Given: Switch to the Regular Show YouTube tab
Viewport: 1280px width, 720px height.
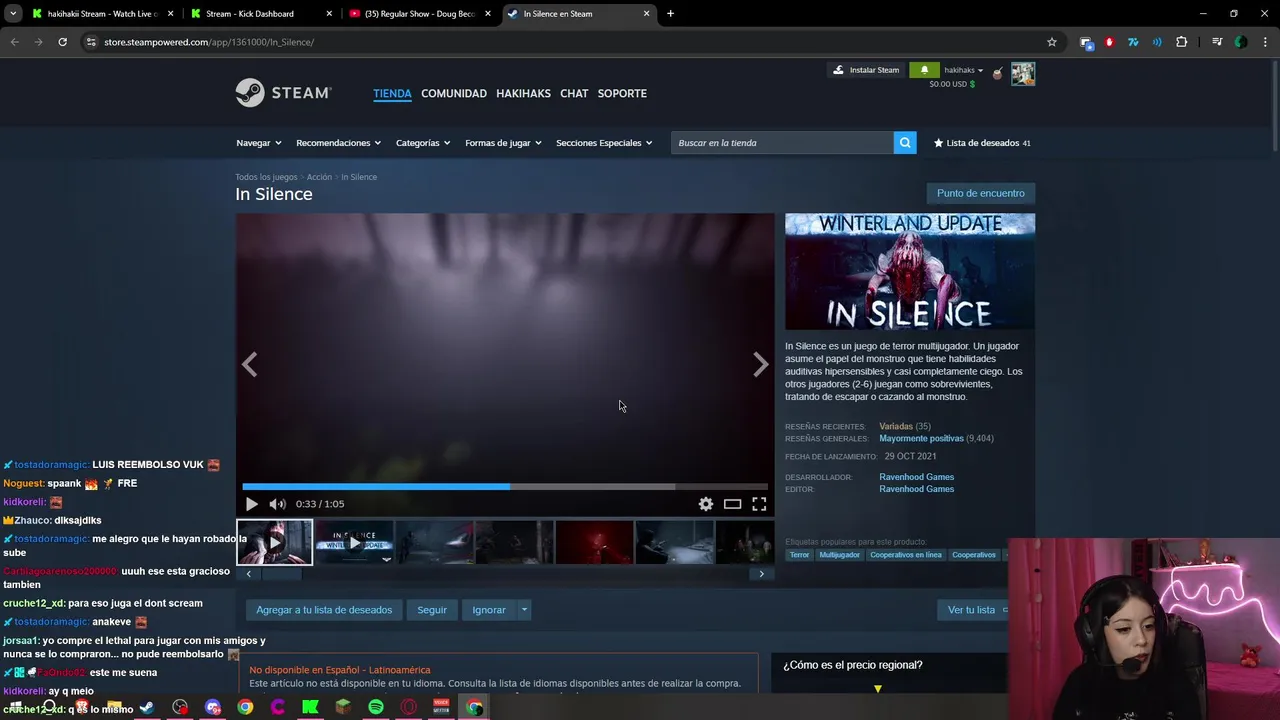Looking at the screenshot, I should pos(418,14).
